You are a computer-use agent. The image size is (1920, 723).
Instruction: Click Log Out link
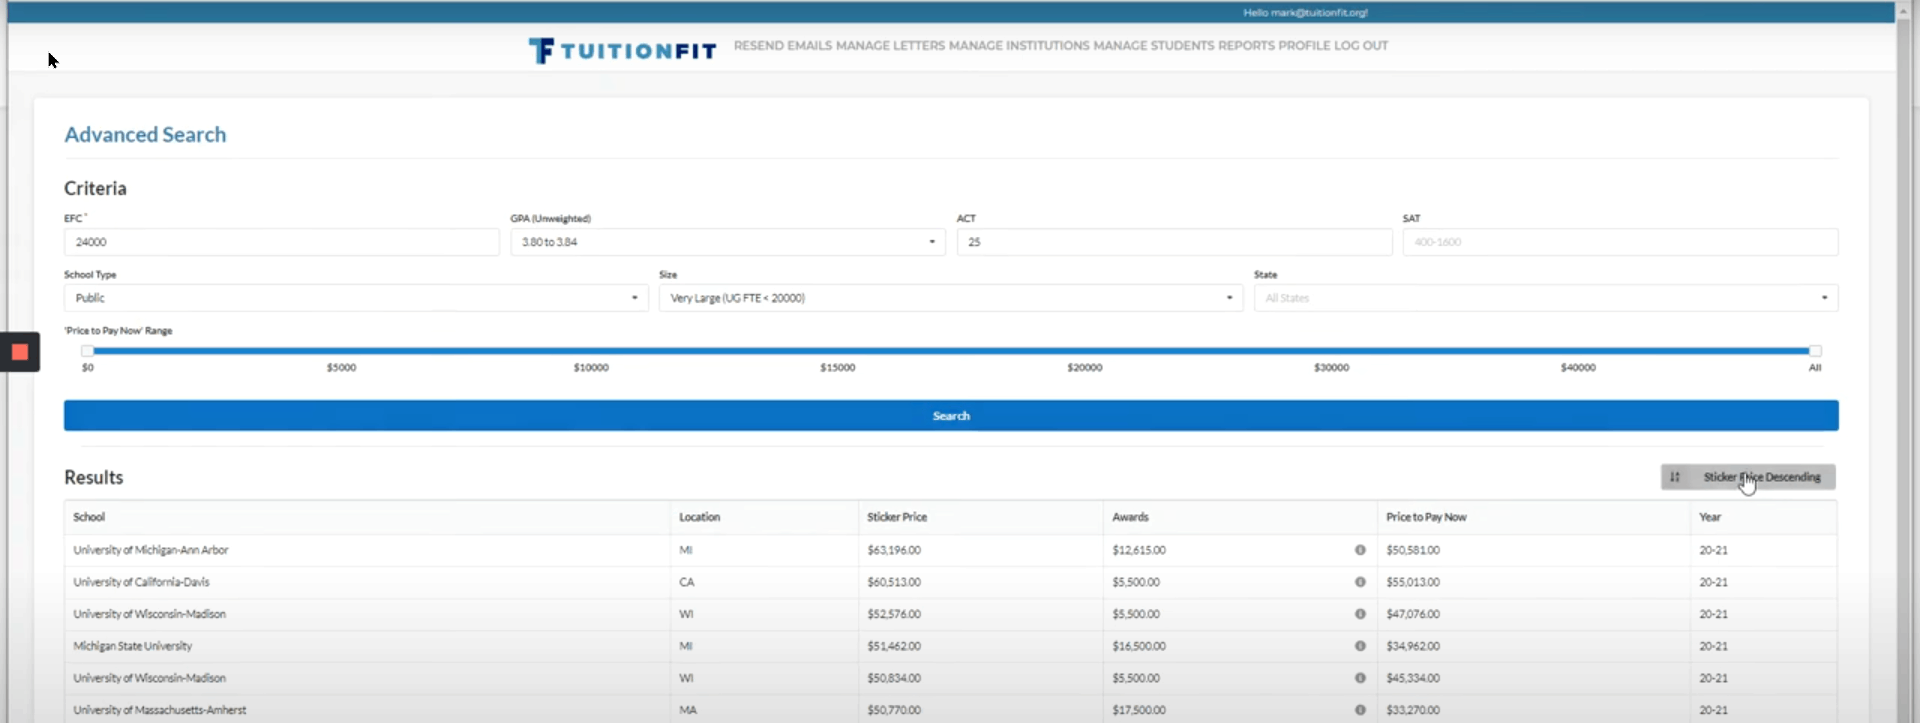pos(1361,46)
